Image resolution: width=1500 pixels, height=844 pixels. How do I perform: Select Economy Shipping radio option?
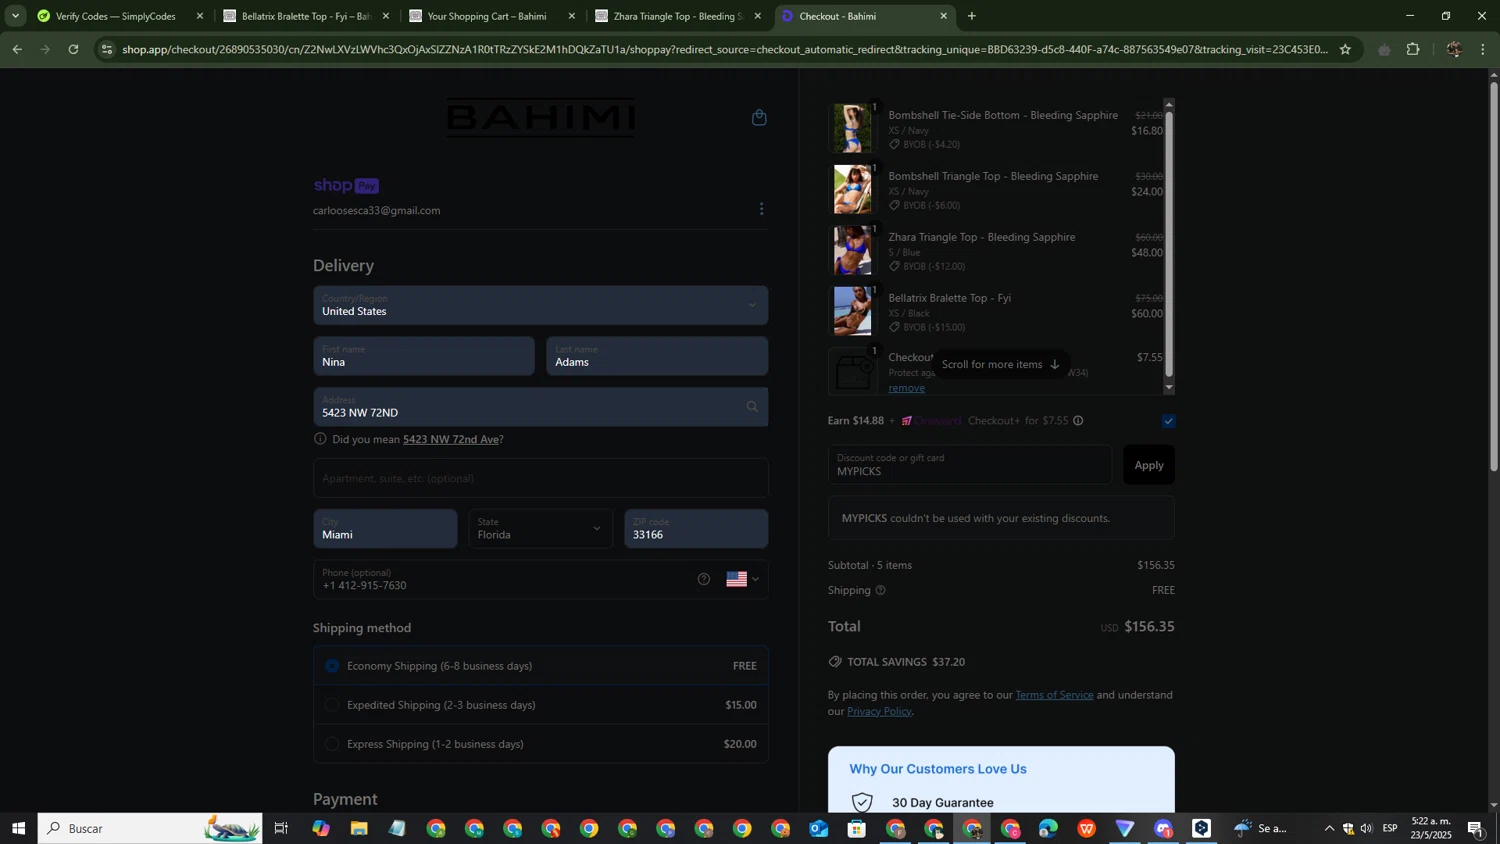pyautogui.click(x=333, y=666)
